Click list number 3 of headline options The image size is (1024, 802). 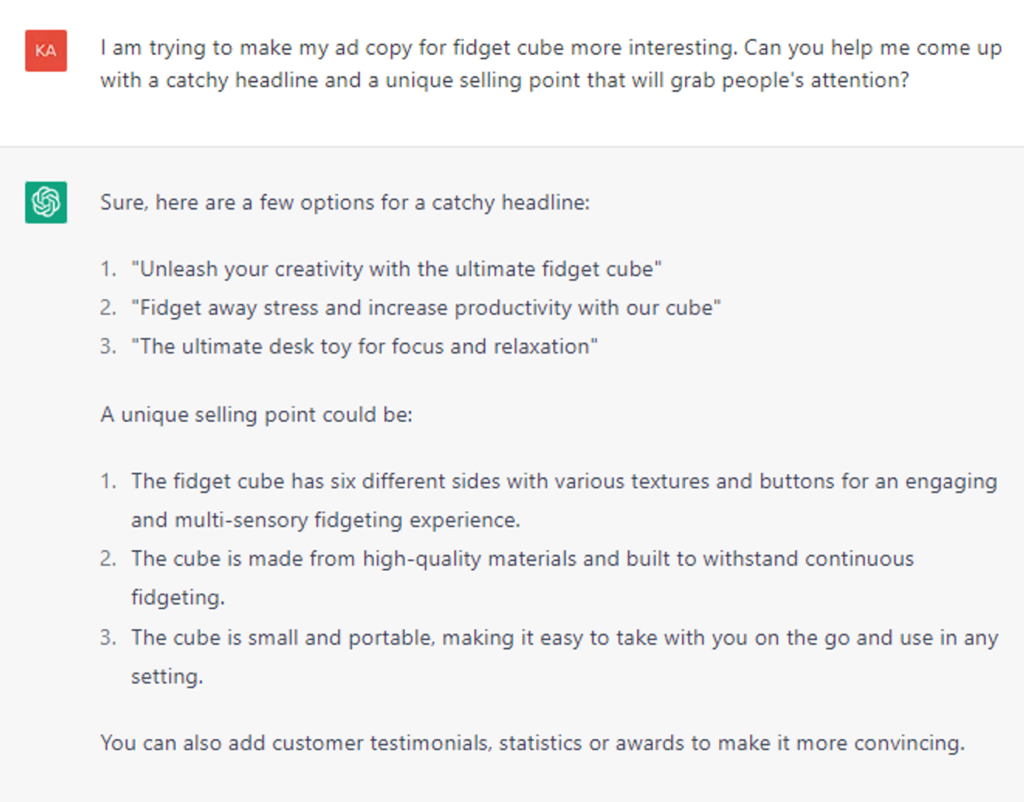(x=108, y=346)
